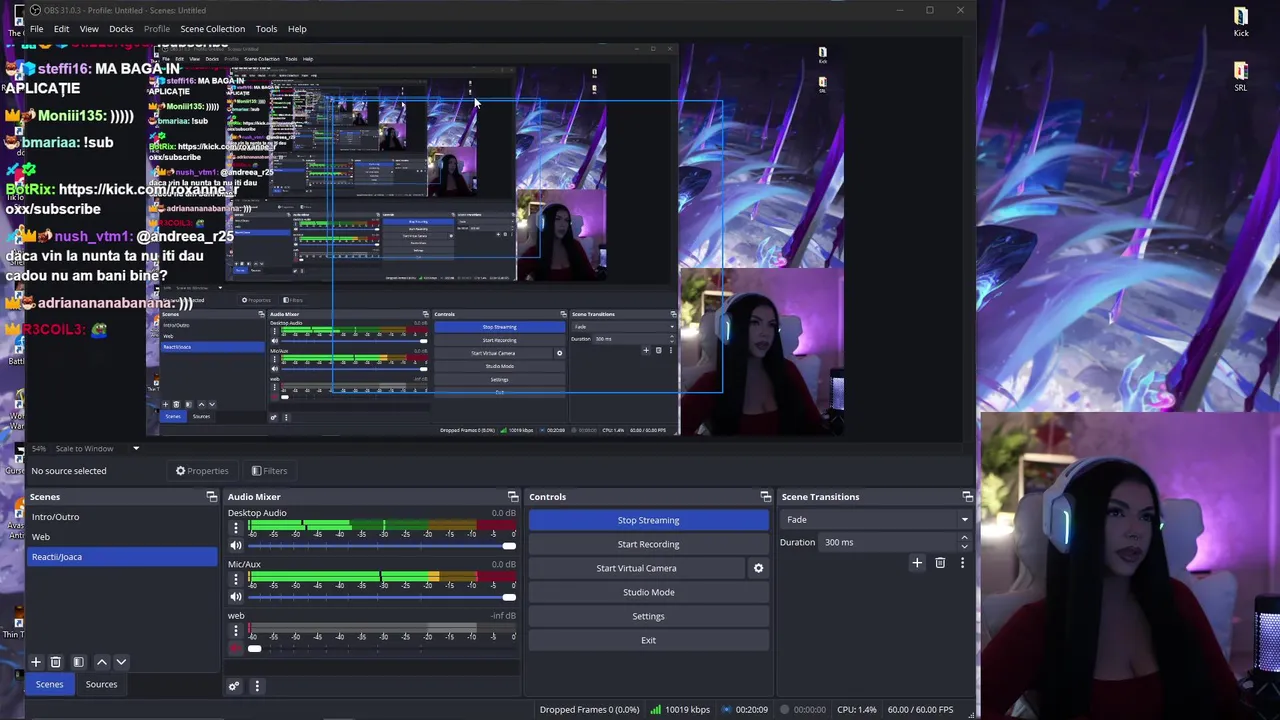
Task: Open Settings from Controls panel
Action: [648, 616]
